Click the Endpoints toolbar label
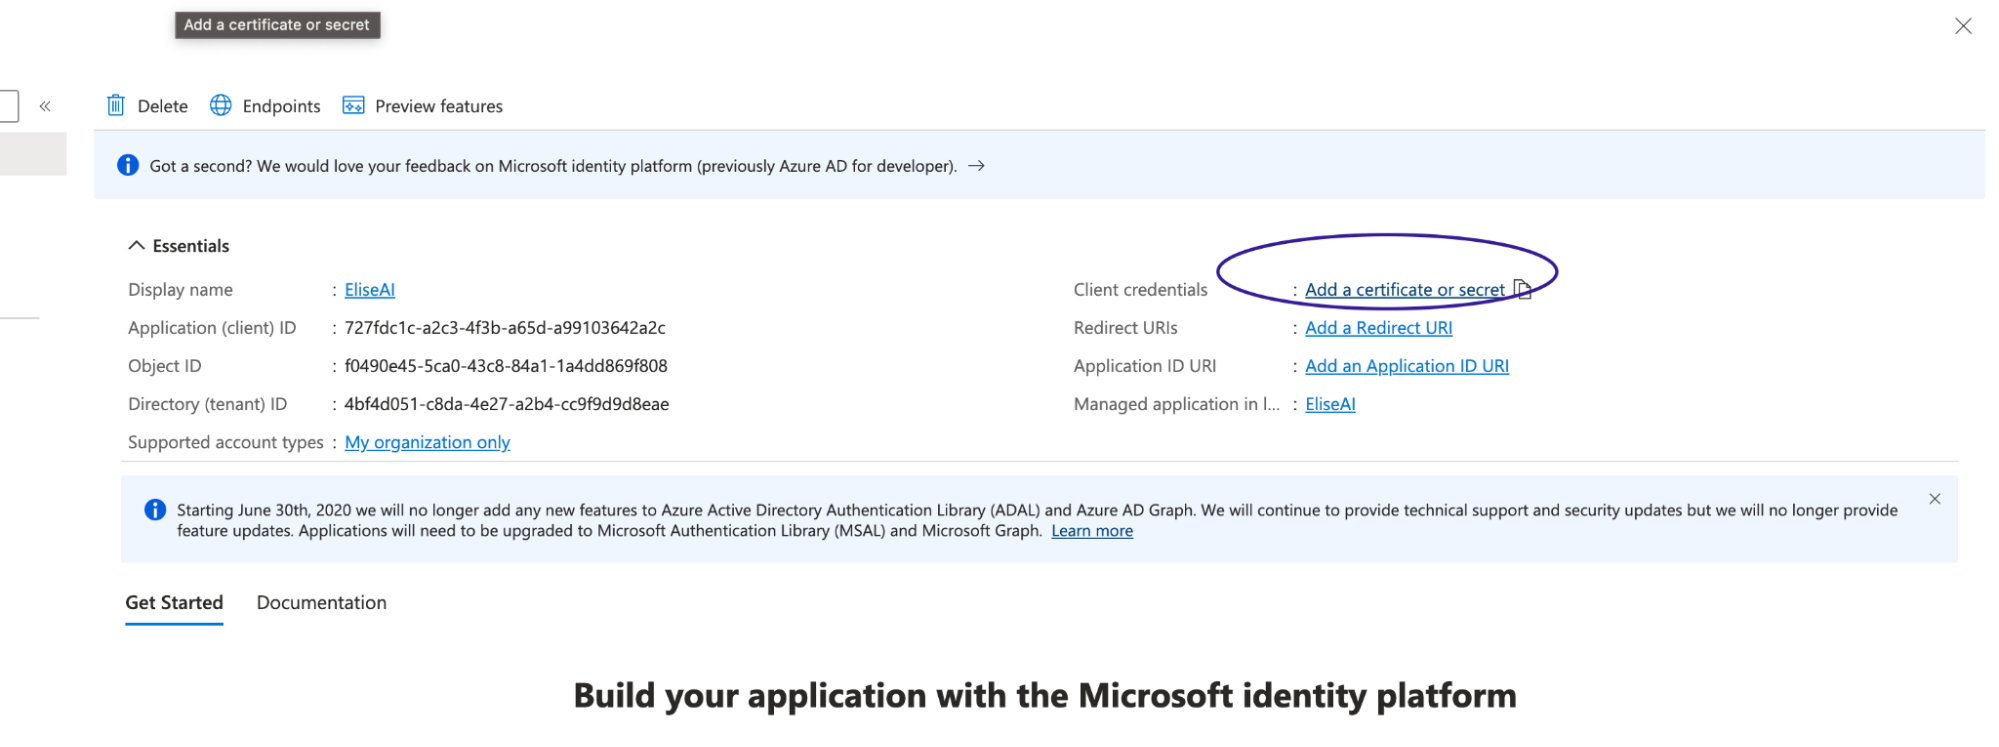Image resolution: width=1999 pixels, height=747 pixels. pyautogui.click(x=282, y=106)
